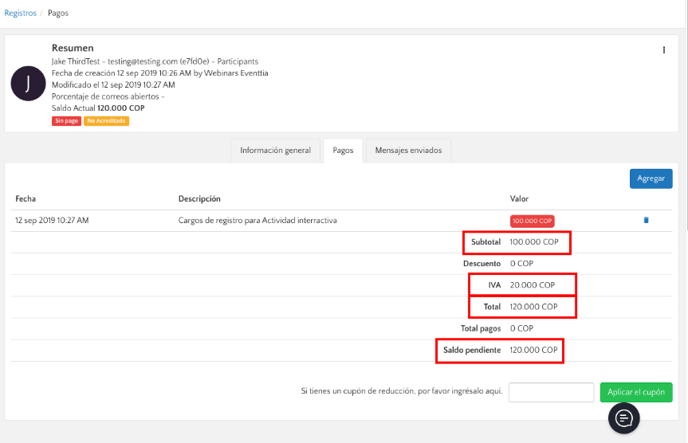Click the red 100.000 COP value badge

pos(532,221)
